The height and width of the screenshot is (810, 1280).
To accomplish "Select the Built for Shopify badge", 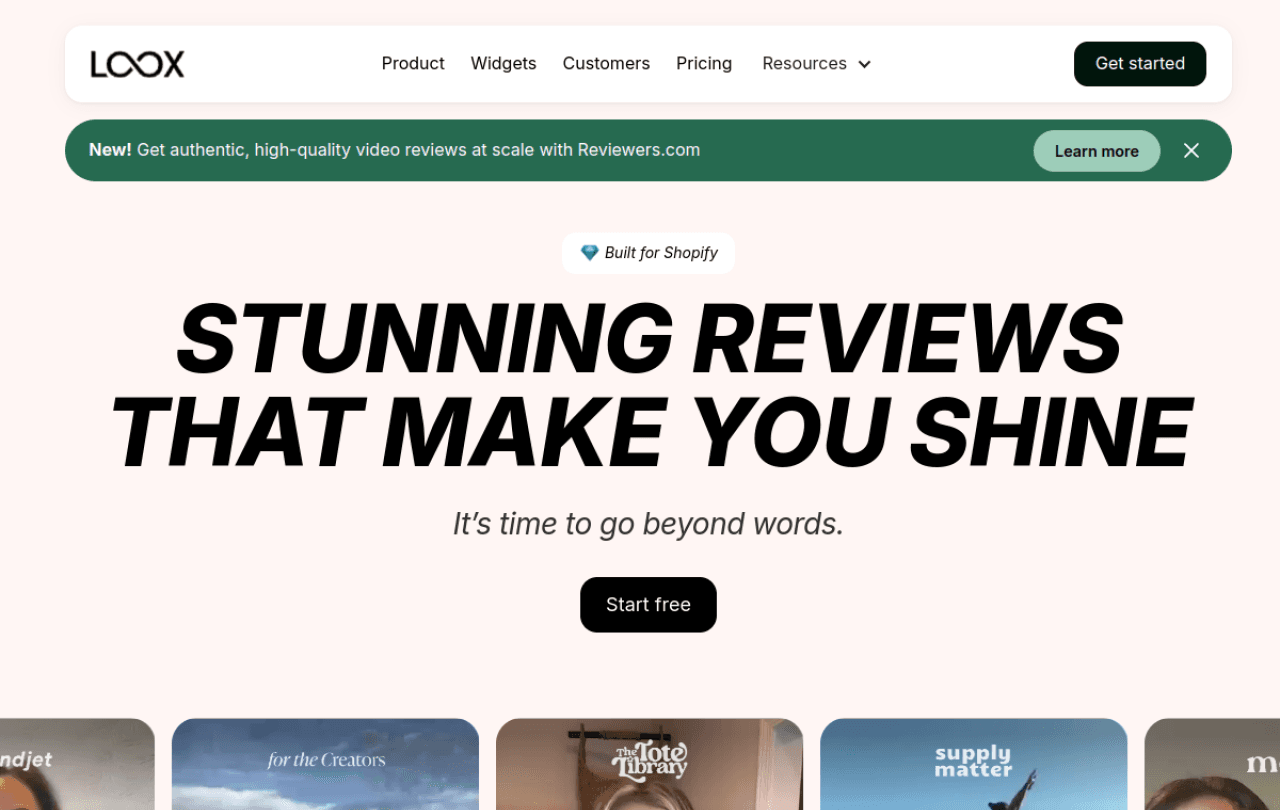I will pyautogui.click(x=648, y=253).
